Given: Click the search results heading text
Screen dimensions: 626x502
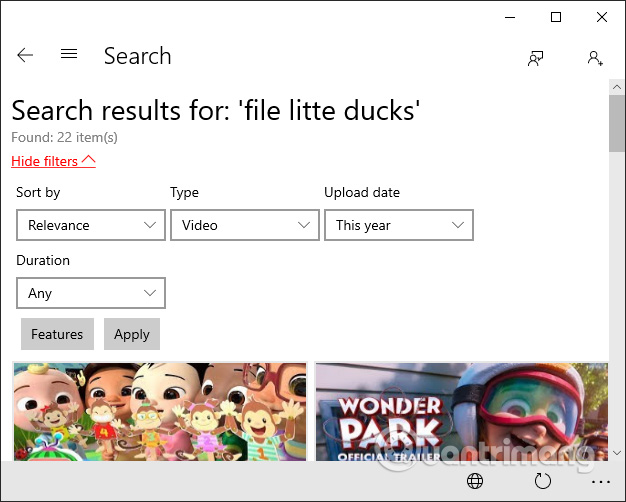Looking at the screenshot, I should point(216,110).
